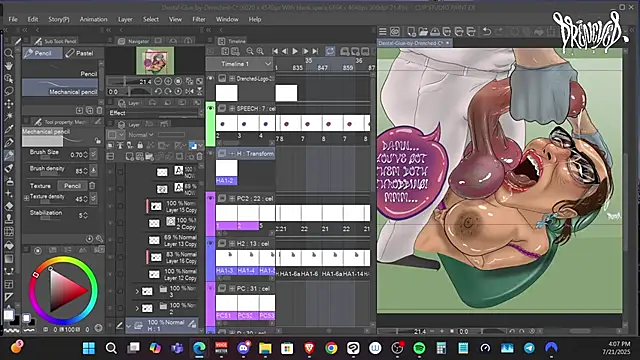This screenshot has height=360, width=640.
Task: Click Play in the Timeline controls
Action: 295,51
